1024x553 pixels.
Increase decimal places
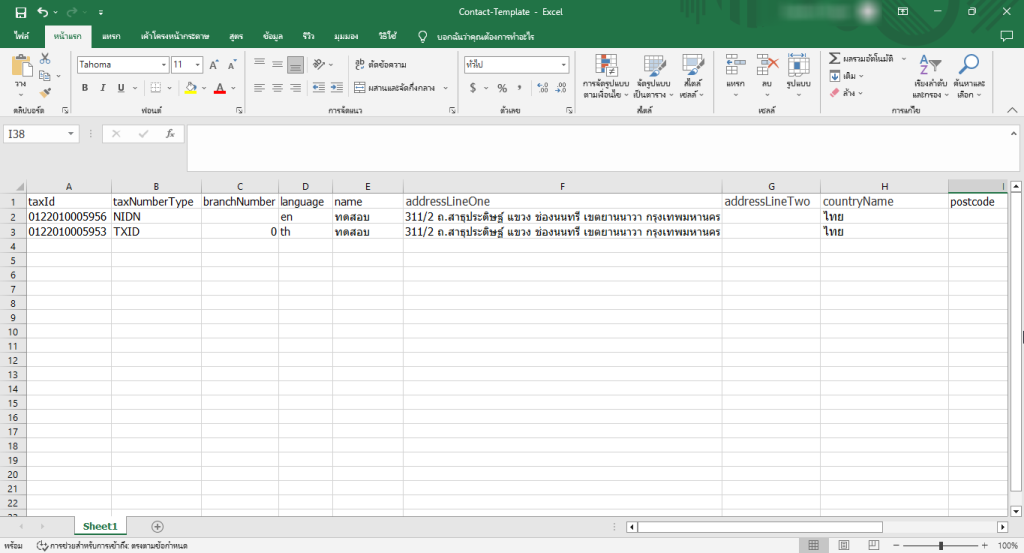543,87
